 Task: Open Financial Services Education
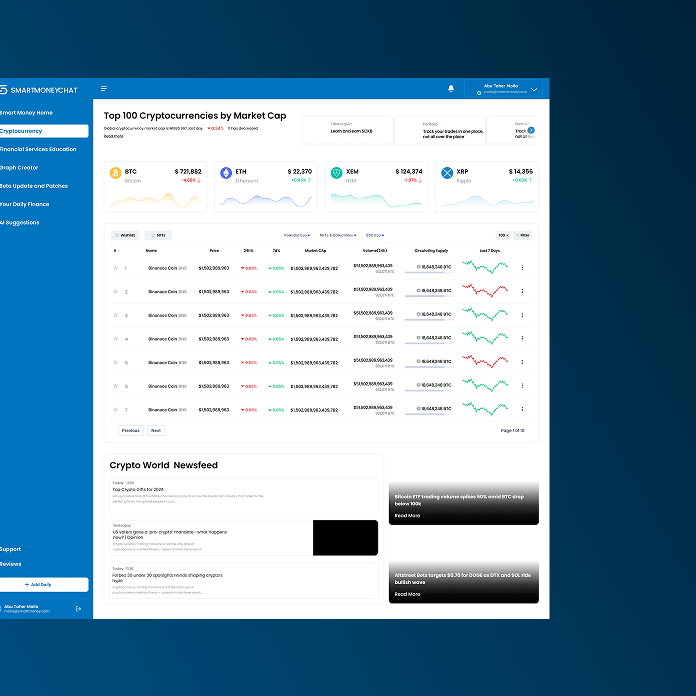click(38, 149)
